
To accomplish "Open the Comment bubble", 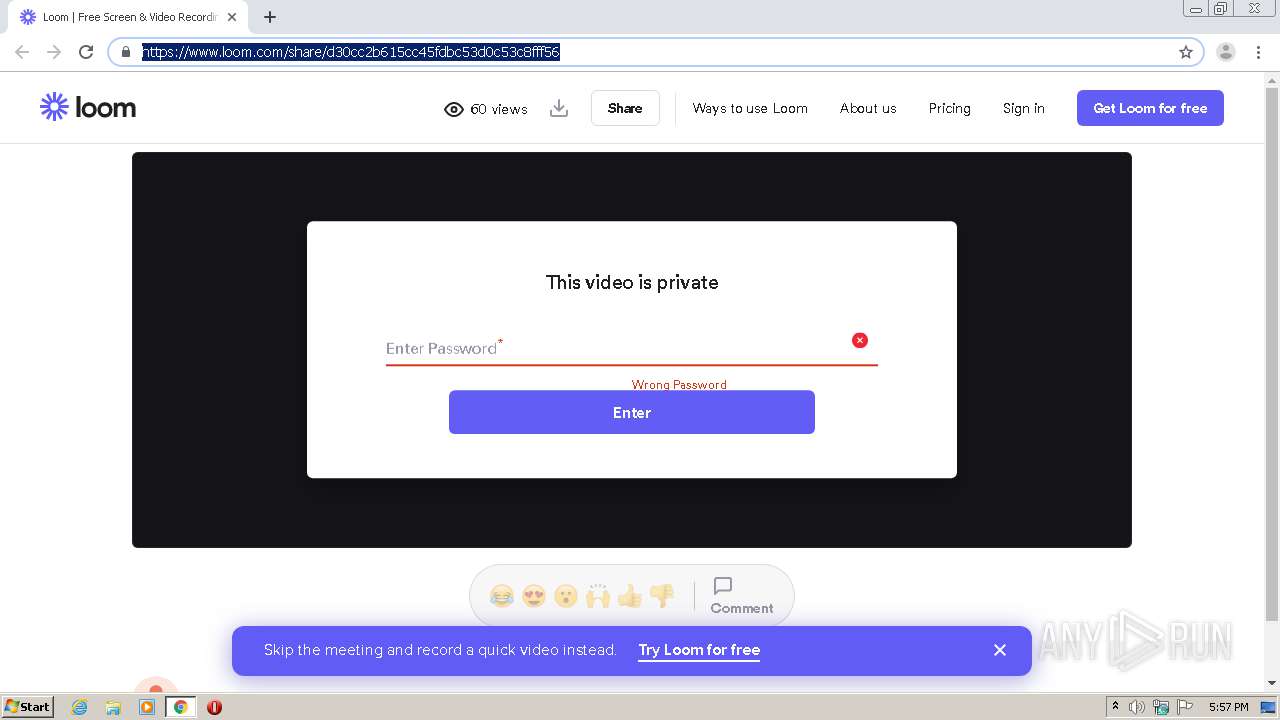I will point(741,596).
